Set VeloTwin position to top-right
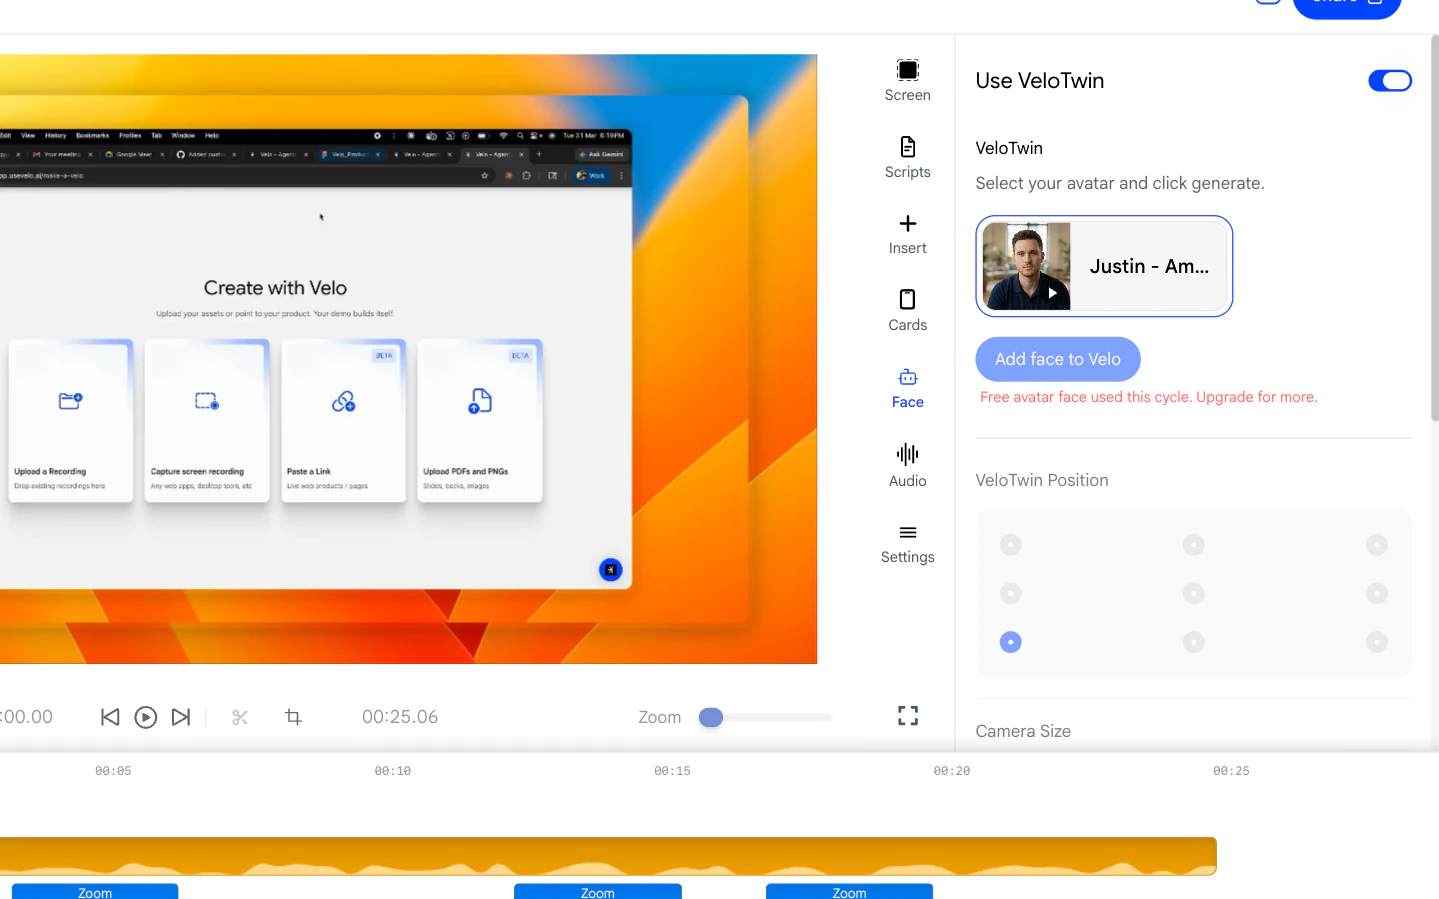This screenshot has height=899, width=1439. click(1377, 545)
